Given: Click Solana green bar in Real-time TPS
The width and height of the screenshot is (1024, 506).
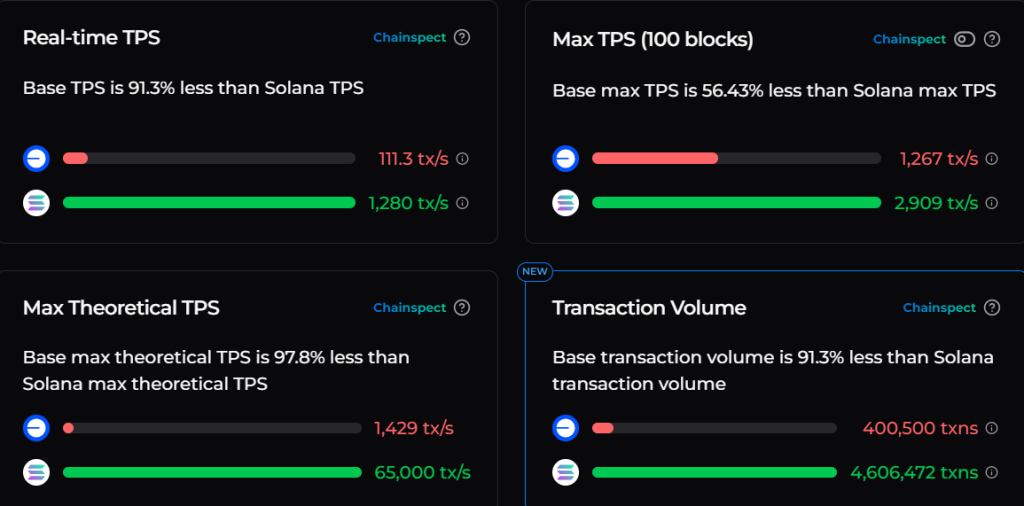Looking at the screenshot, I should (209, 203).
